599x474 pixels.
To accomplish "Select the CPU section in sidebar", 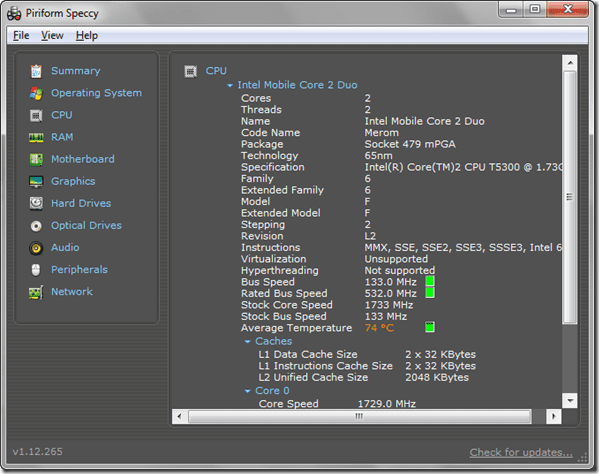I will pos(62,115).
